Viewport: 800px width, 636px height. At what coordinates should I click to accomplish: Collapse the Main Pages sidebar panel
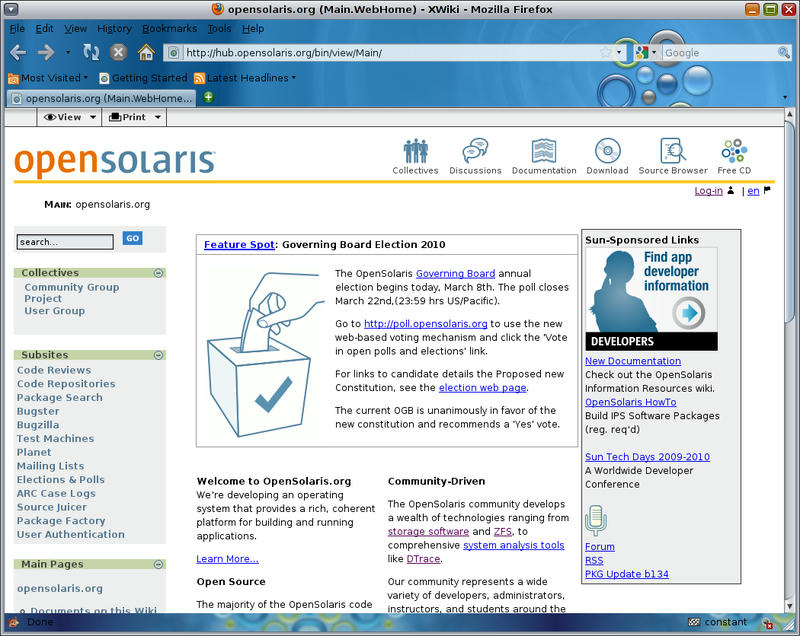(x=158, y=565)
